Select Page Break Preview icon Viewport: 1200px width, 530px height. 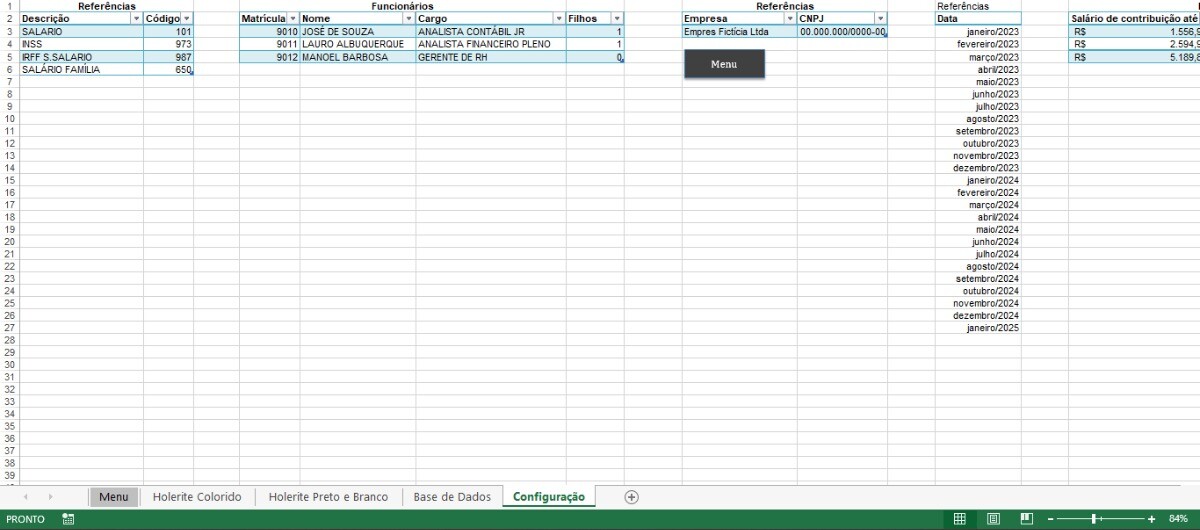coord(1027,519)
